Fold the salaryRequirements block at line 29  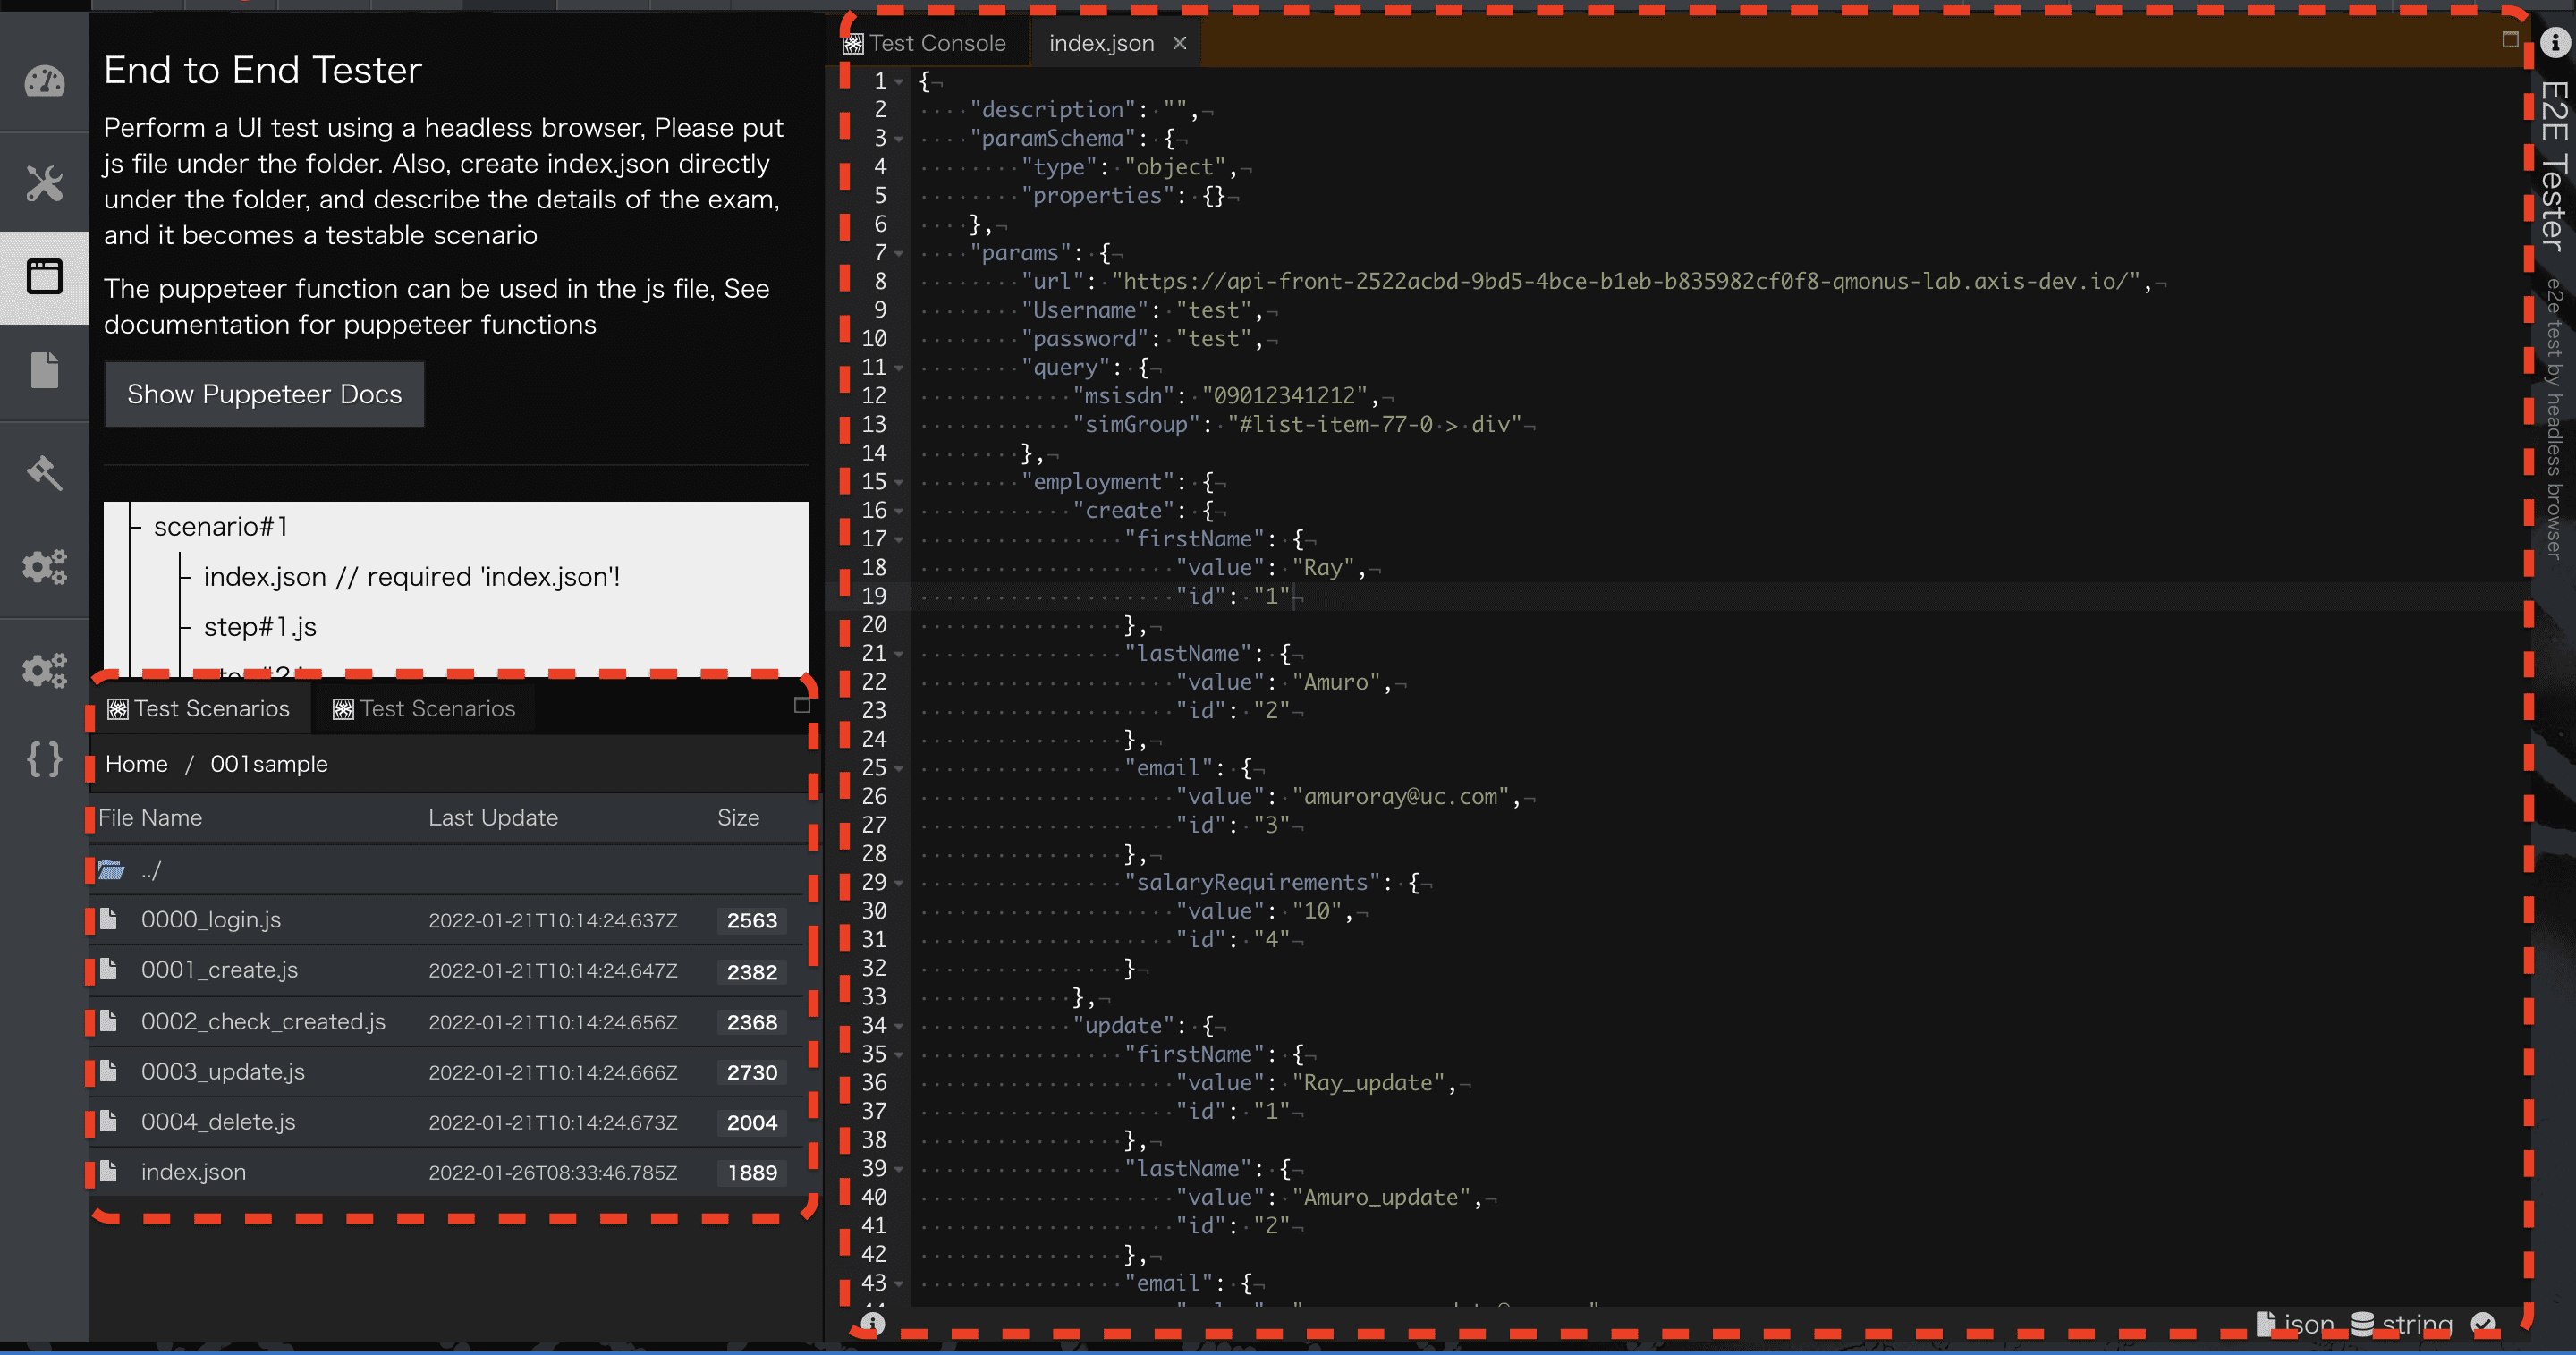coord(899,882)
